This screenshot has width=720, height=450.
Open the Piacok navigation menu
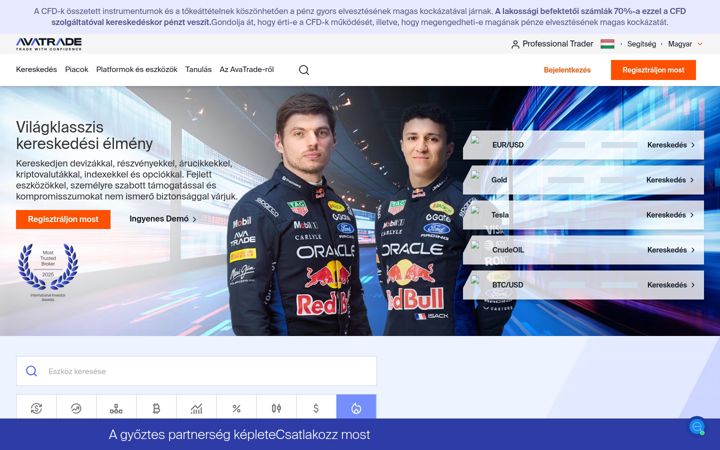(77, 69)
